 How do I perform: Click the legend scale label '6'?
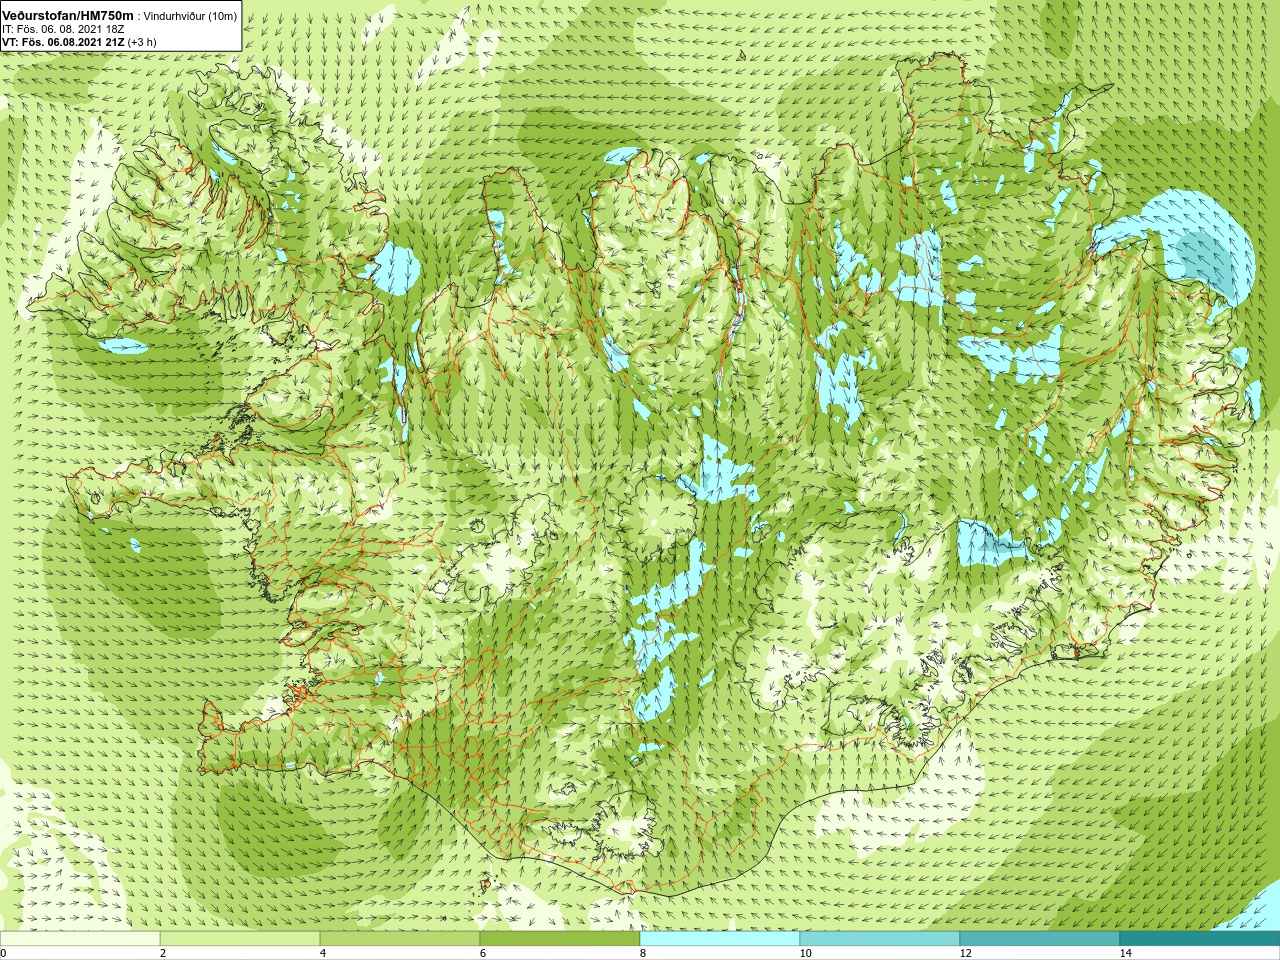click(483, 953)
